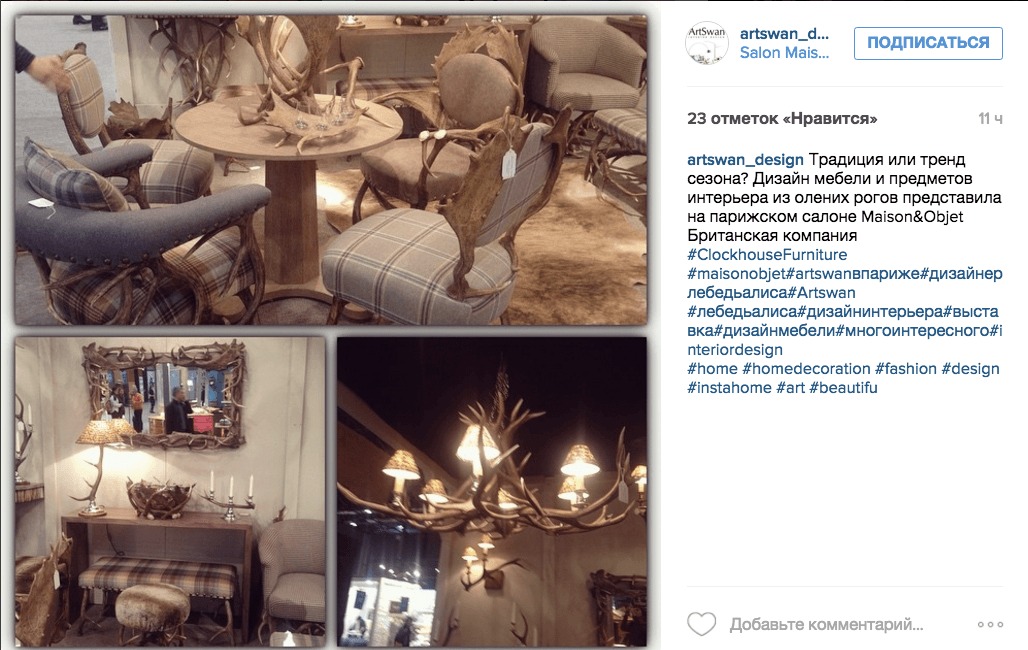Open the #design hashtag
The height and width of the screenshot is (650, 1028).
point(970,369)
